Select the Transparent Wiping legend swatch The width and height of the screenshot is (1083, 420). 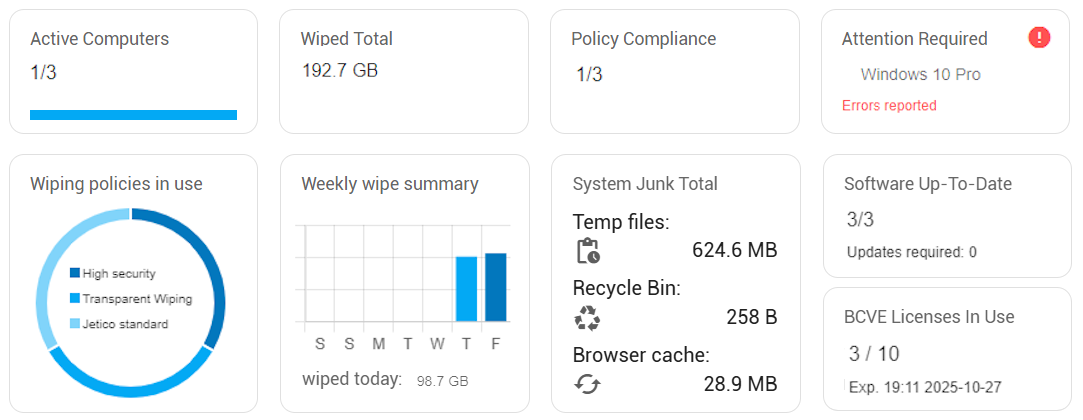pos(75,299)
